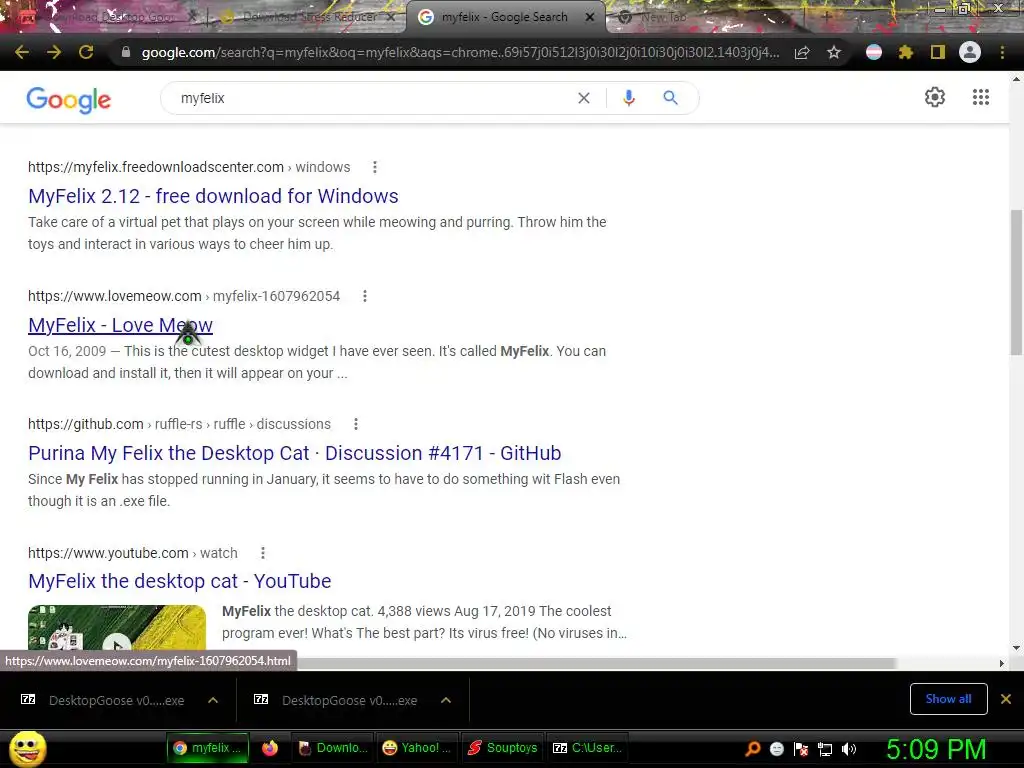Open options for freedownloadscenter result

click(x=375, y=167)
